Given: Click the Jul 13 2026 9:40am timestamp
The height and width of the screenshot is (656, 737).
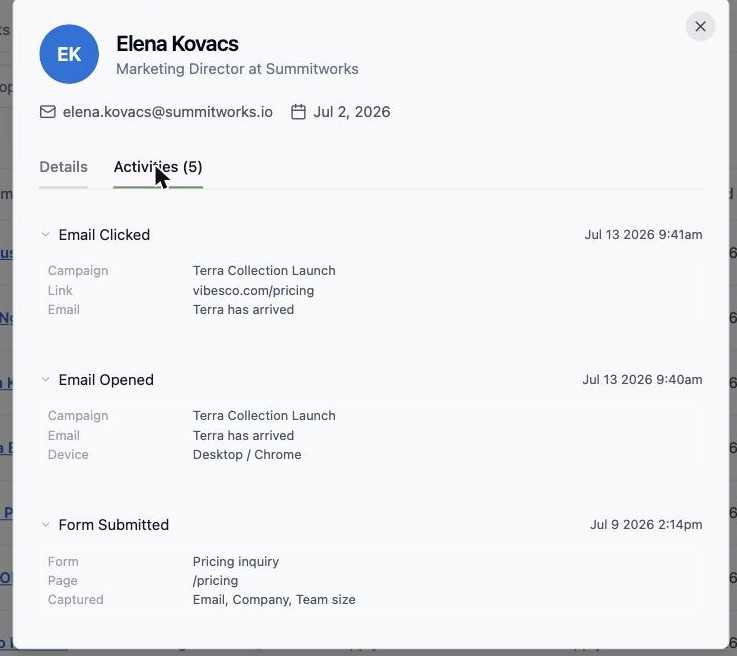Looking at the screenshot, I should tap(643, 380).
